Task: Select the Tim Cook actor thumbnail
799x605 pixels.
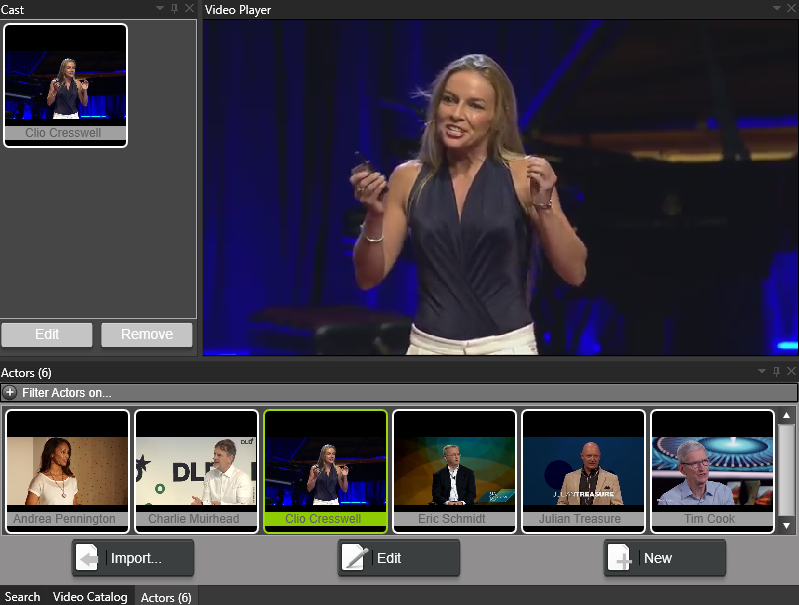Action: [x=712, y=470]
